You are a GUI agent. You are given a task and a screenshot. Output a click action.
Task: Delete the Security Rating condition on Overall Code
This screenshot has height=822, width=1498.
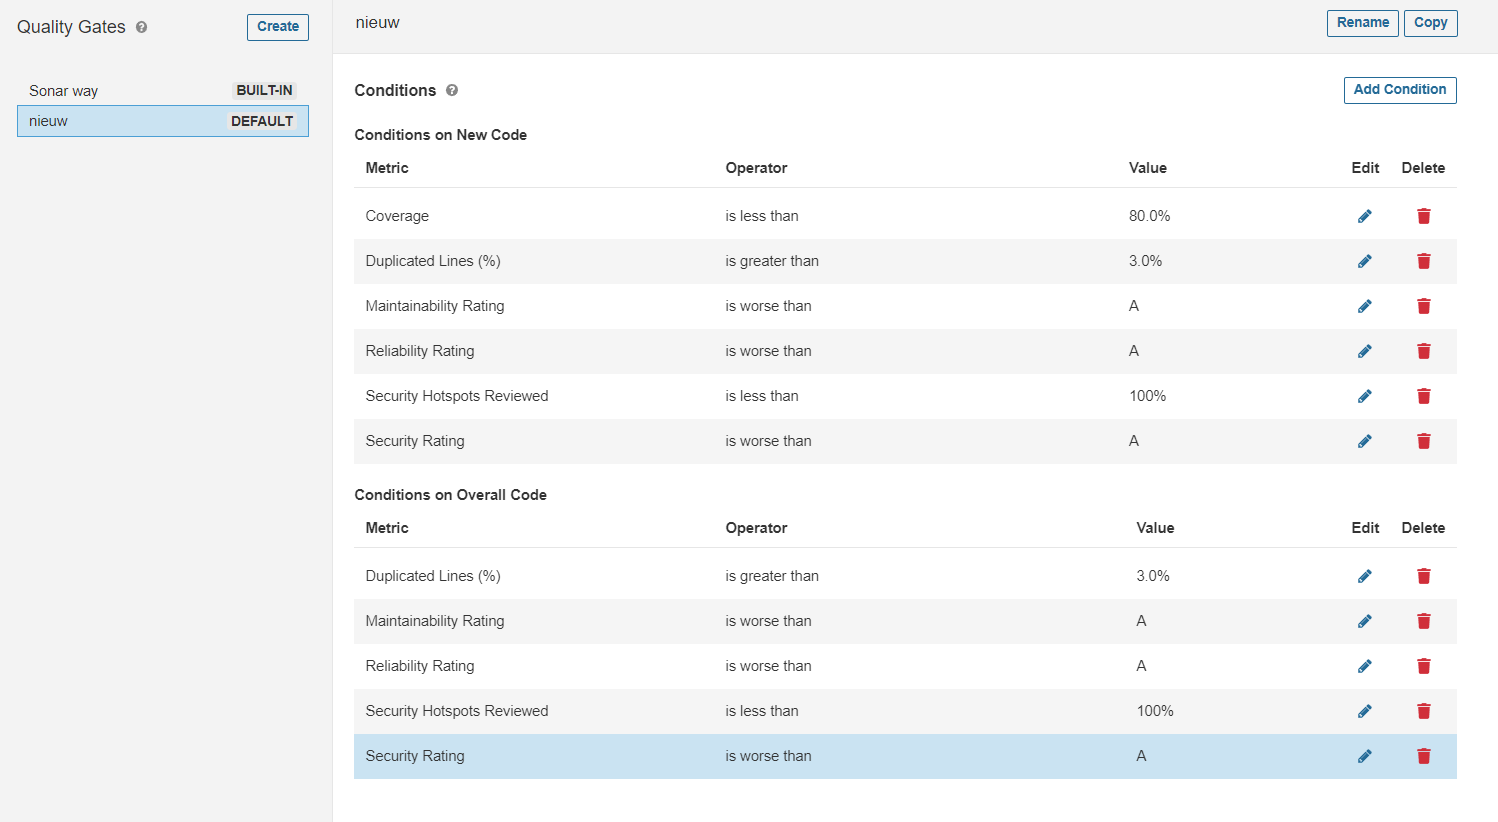[1423, 756]
